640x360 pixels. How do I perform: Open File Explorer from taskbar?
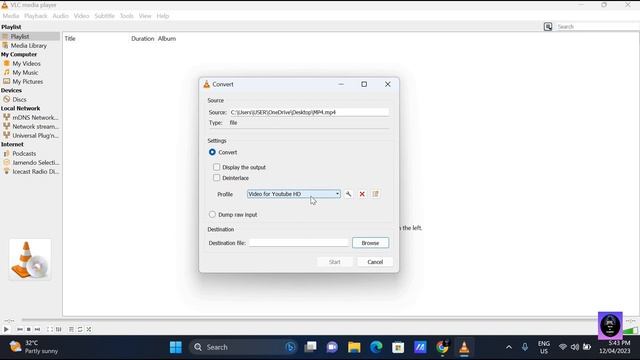coord(354,347)
